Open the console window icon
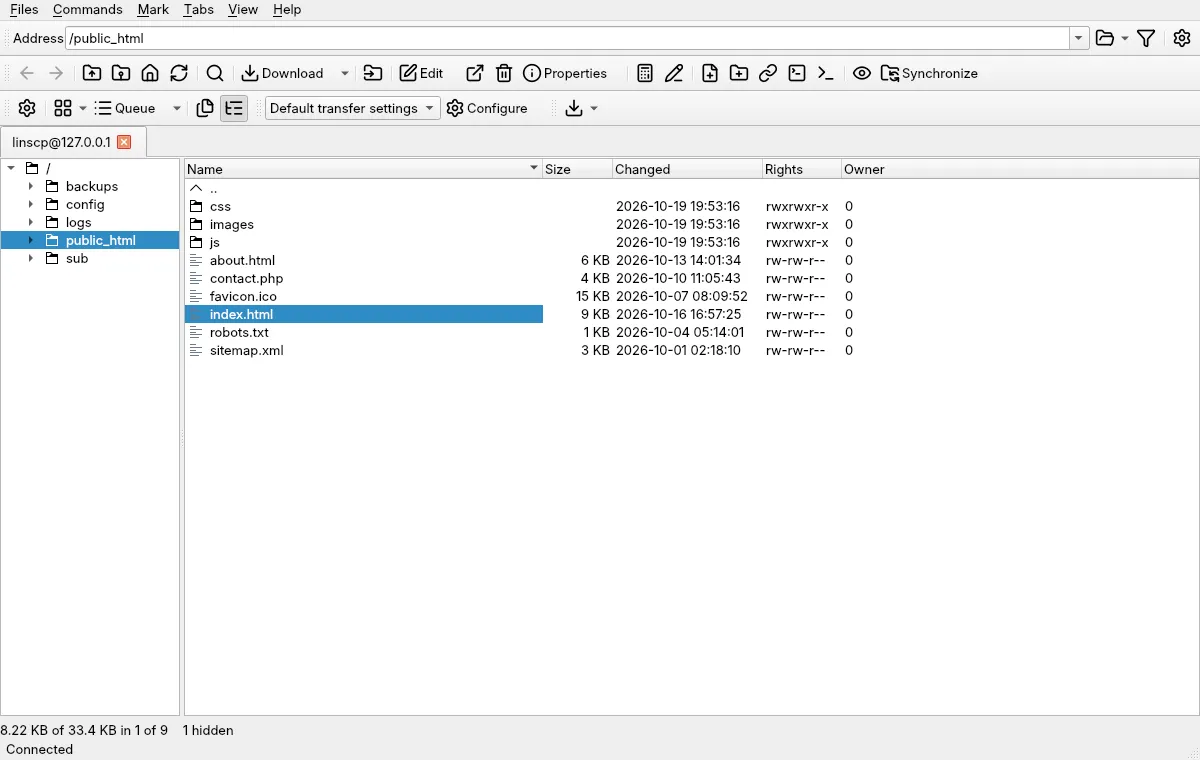1200x760 pixels. pos(797,73)
